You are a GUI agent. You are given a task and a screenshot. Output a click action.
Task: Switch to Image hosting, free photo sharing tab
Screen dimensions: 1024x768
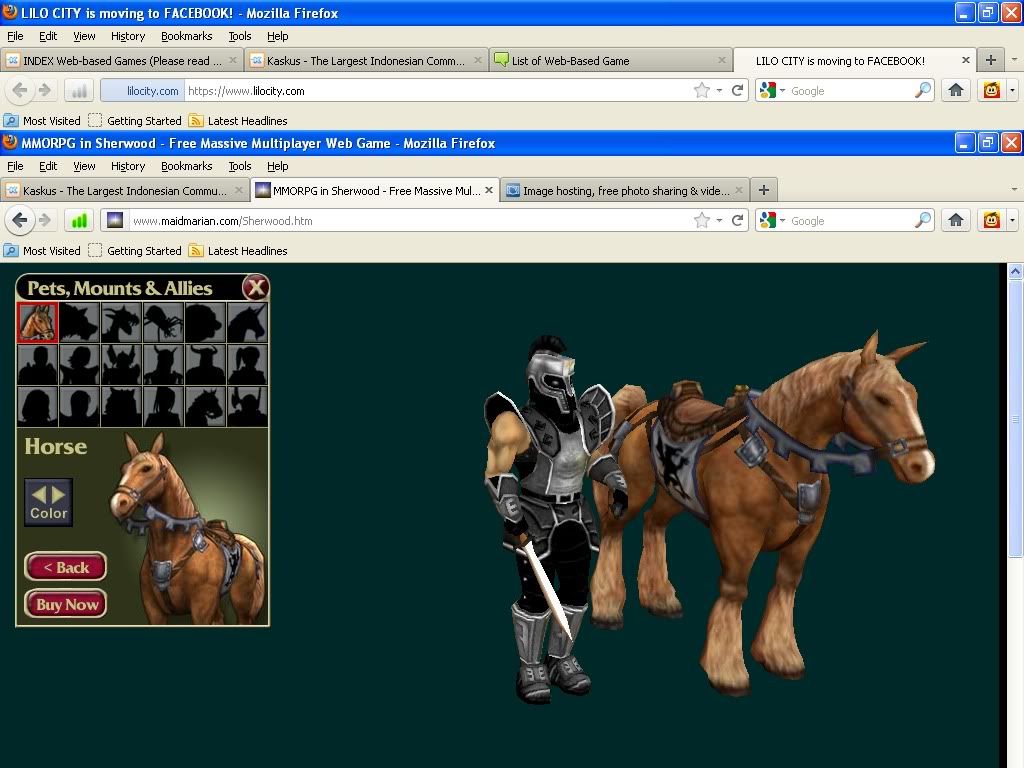(x=626, y=191)
